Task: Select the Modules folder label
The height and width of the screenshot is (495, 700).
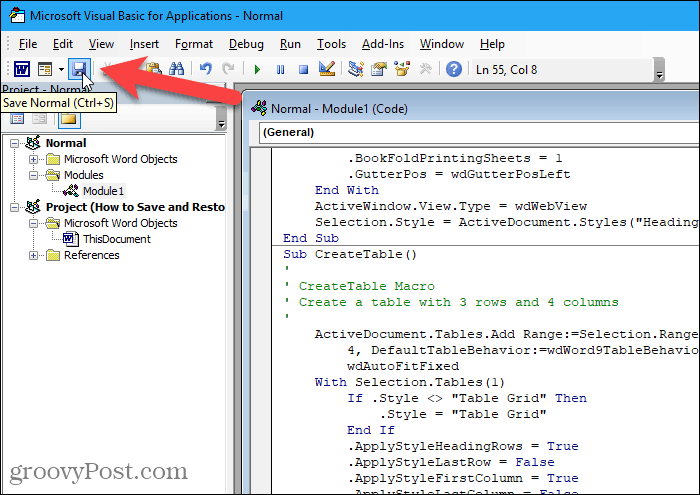Action: (83, 175)
